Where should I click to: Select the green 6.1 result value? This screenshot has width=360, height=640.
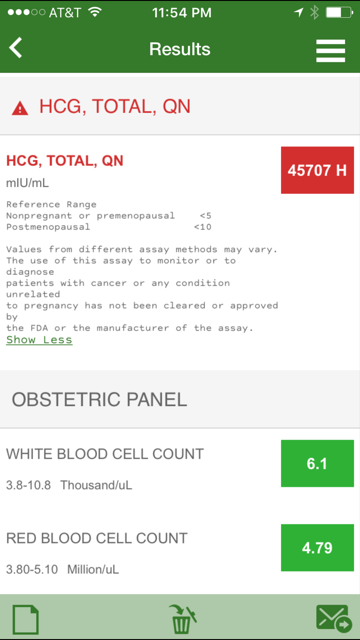coord(317,463)
